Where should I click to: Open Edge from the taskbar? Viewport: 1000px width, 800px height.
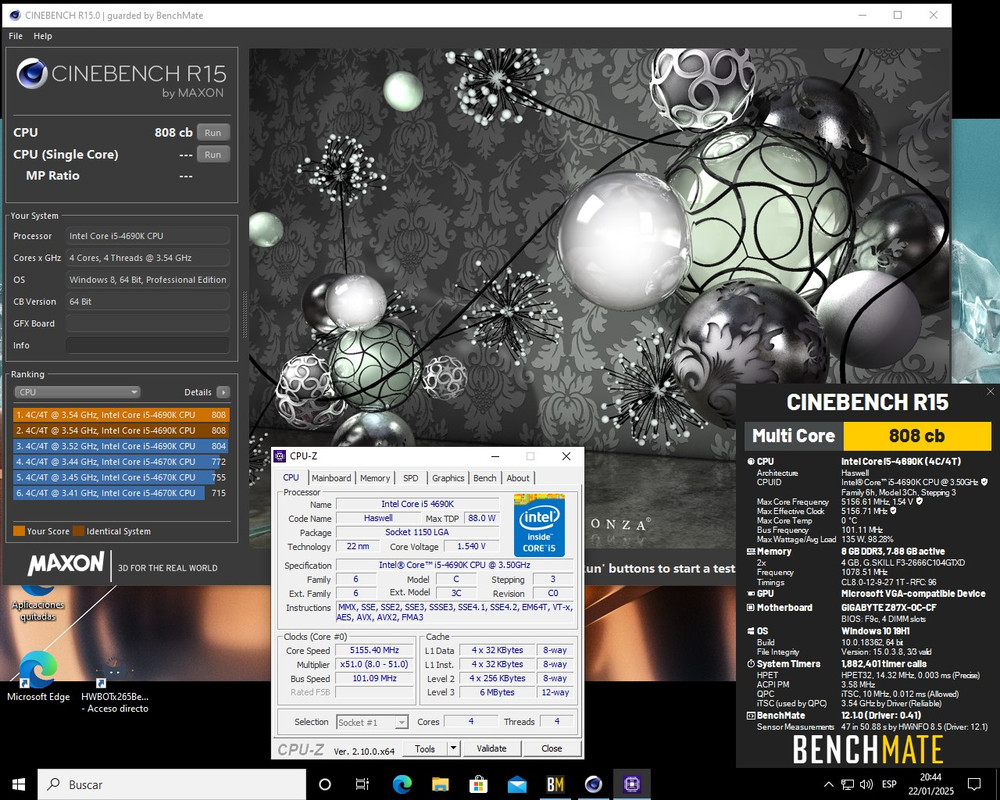point(402,784)
